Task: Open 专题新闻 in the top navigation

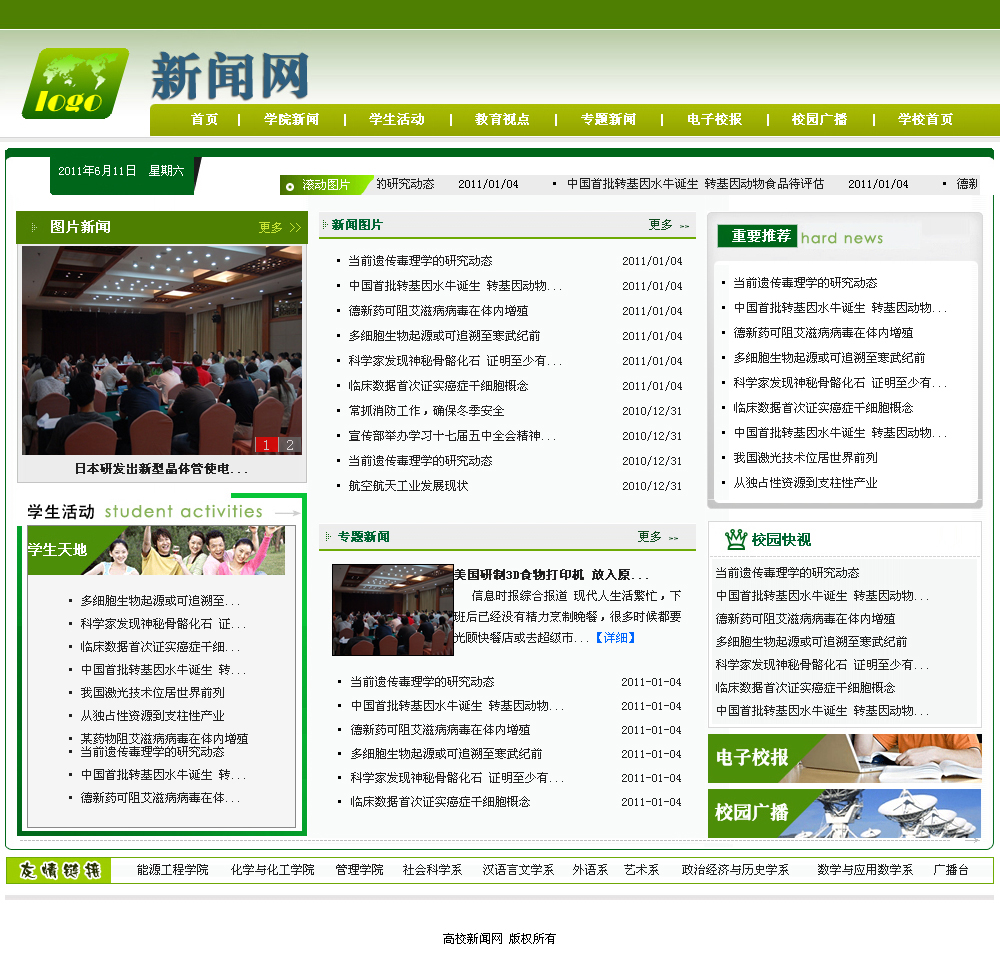Action: tap(608, 119)
